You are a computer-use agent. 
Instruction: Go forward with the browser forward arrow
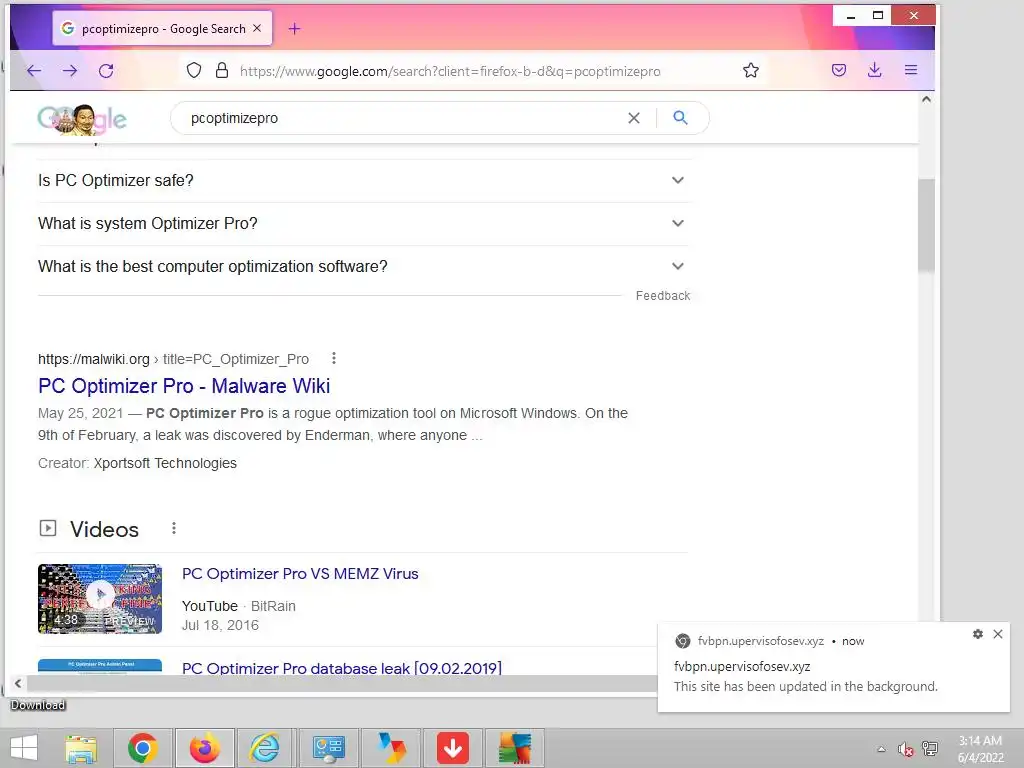coord(70,71)
